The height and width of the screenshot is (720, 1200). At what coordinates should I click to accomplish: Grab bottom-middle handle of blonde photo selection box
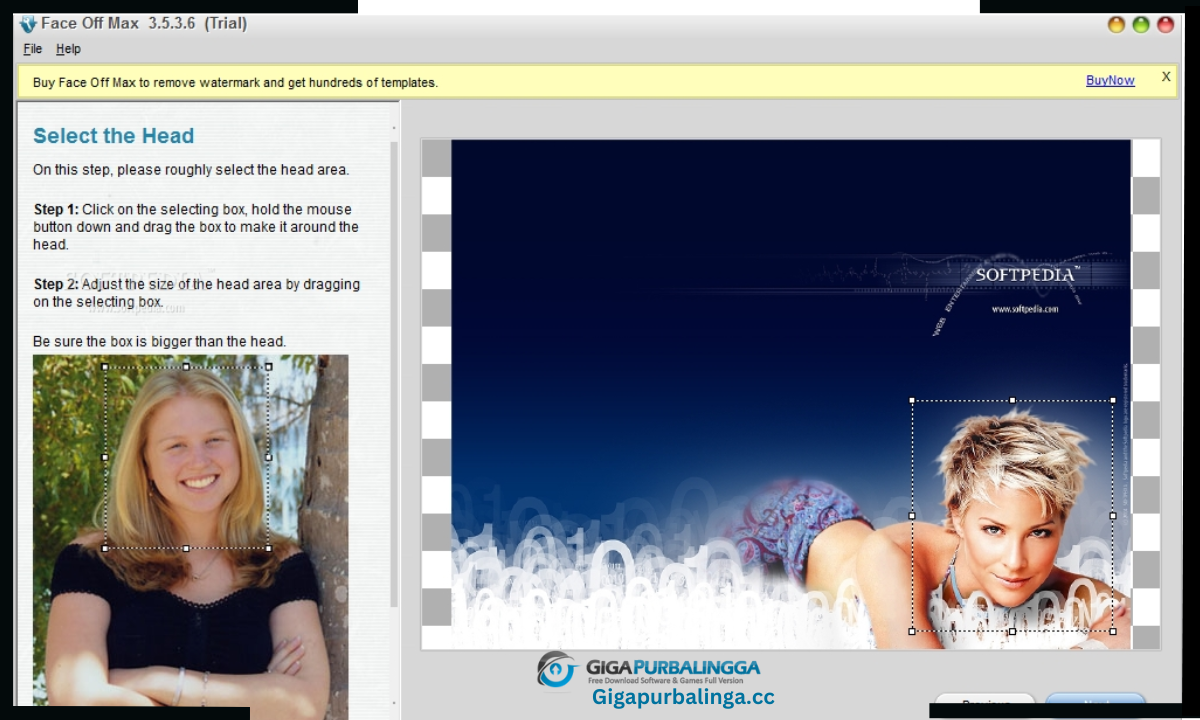187,548
